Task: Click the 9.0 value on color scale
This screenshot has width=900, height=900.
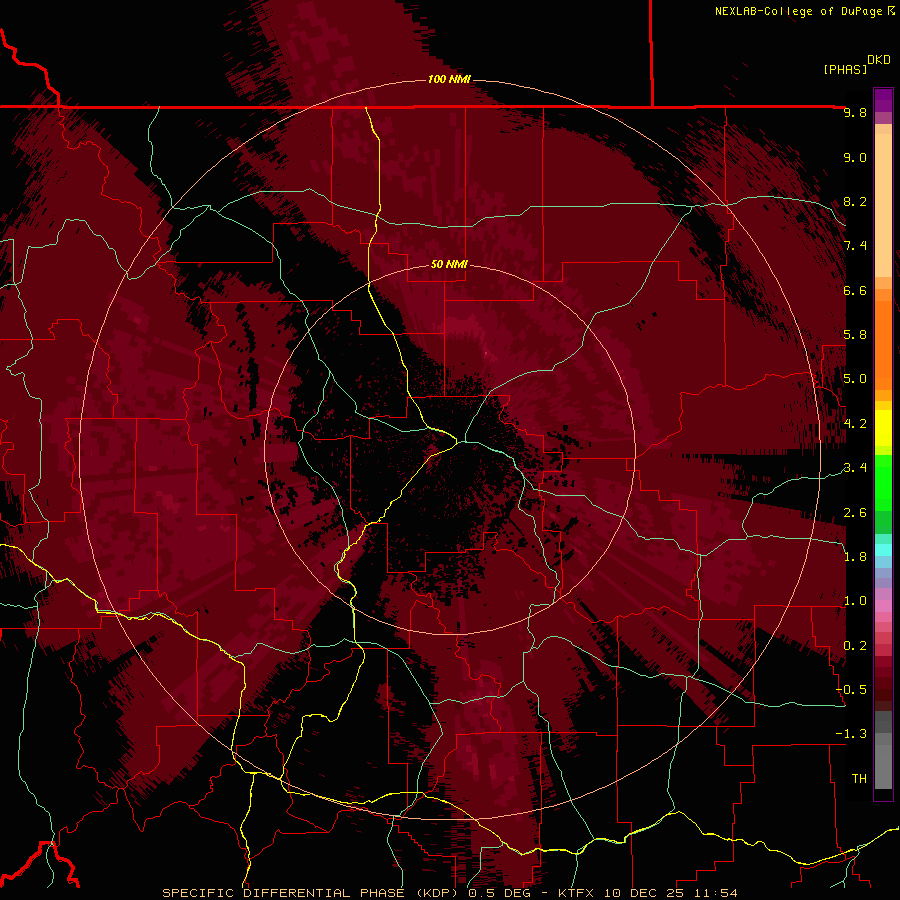Action: click(855, 157)
